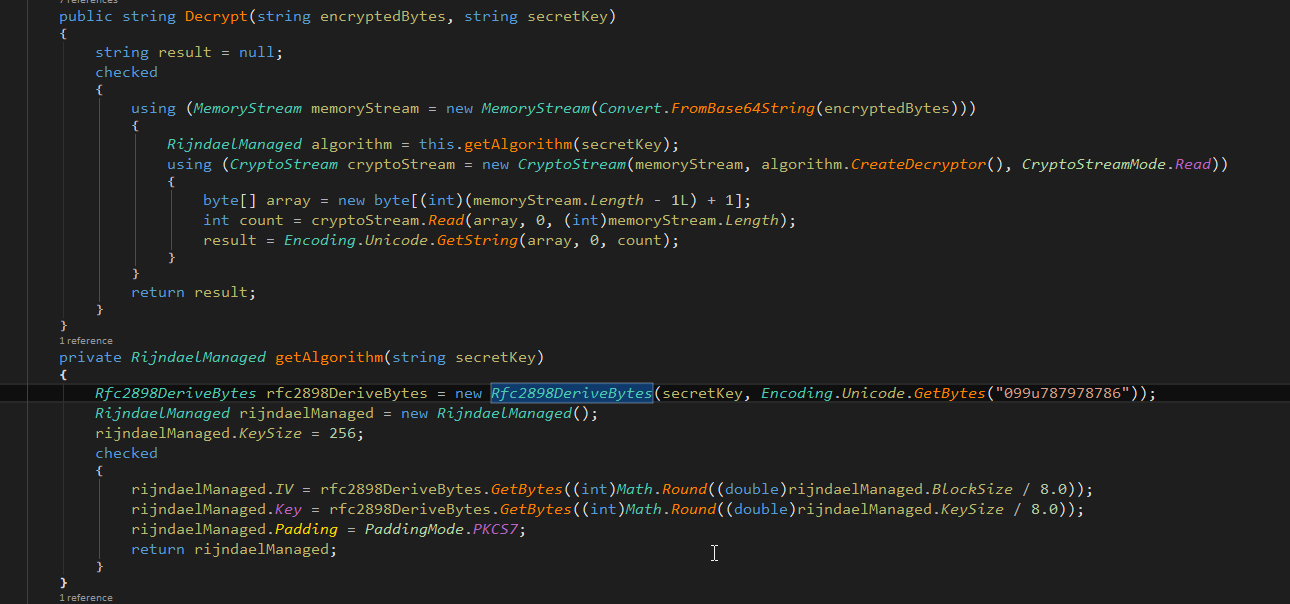Click the 'result = null' variable declaration
1290x604 pixels.
189,52
